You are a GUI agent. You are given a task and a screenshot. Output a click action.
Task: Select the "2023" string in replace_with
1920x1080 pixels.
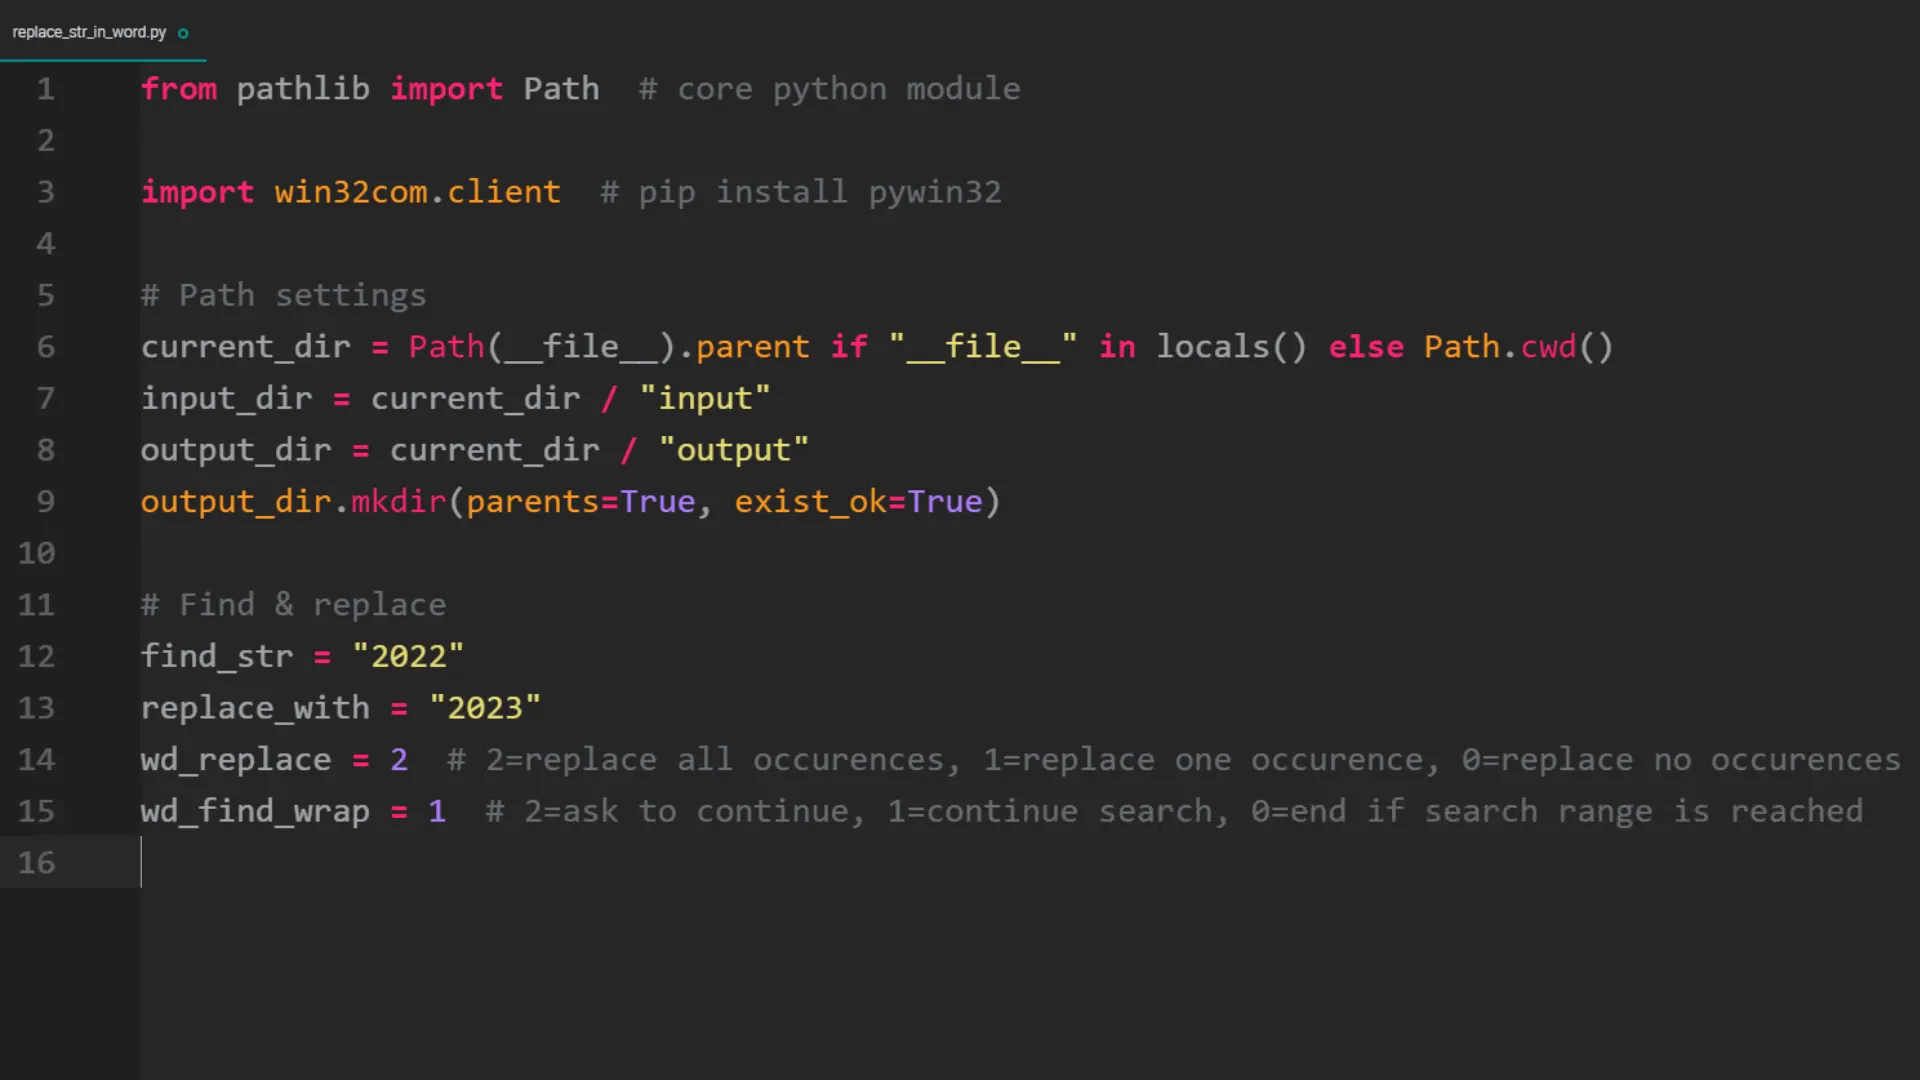point(485,707)
